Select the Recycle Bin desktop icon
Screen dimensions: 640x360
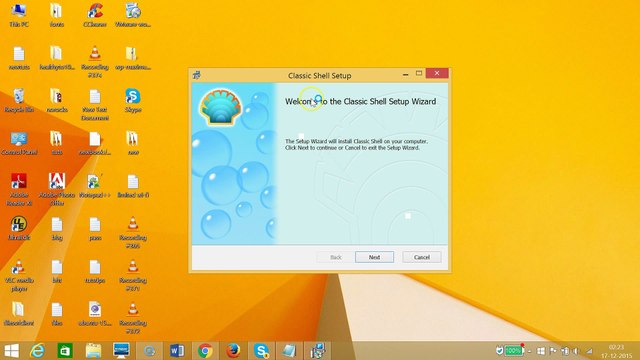pos(19,101)
